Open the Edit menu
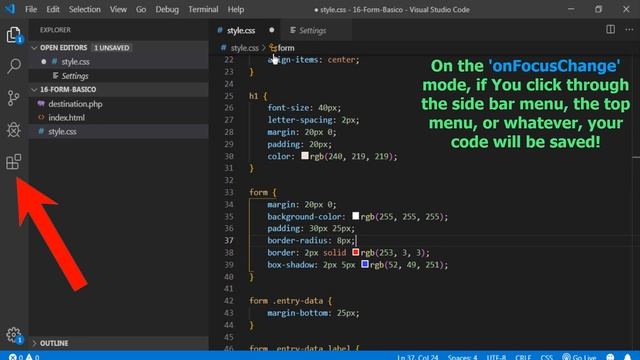 [x=53, y=9]
